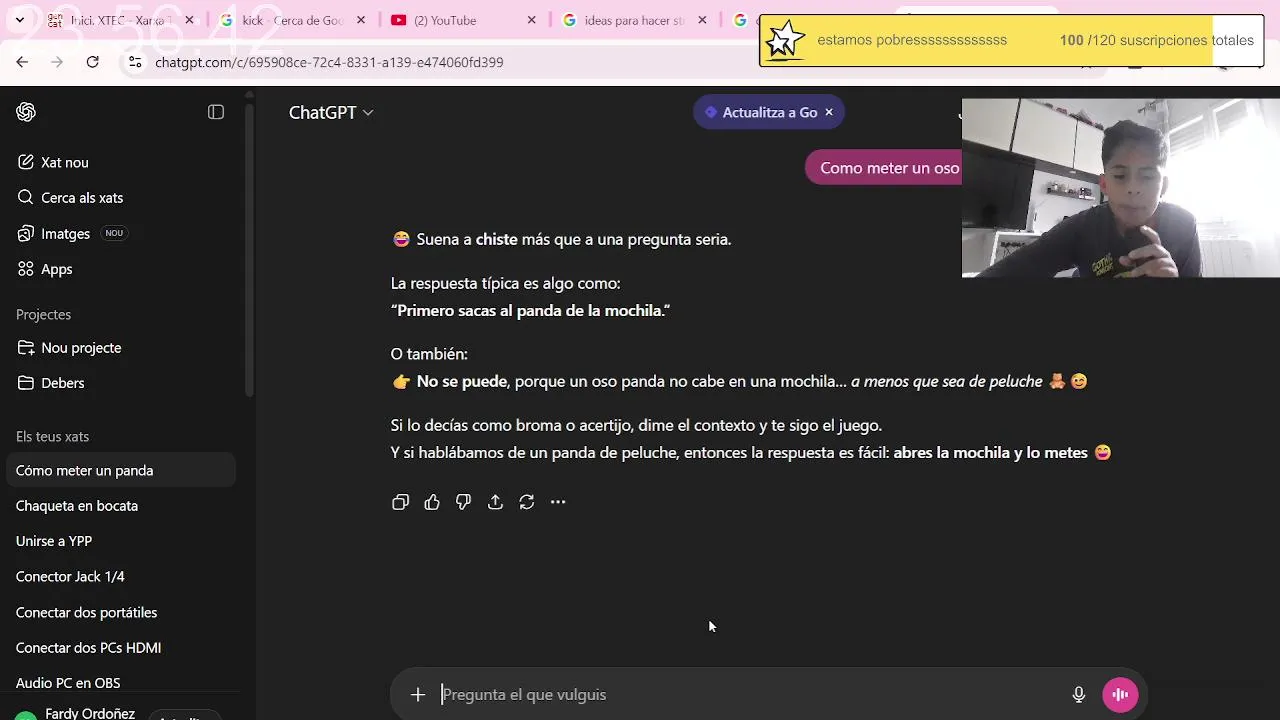Viewport: 1280px width, 720px height.
Task: Click the NOU badge beside Imatges
Action: click(114, 233)
